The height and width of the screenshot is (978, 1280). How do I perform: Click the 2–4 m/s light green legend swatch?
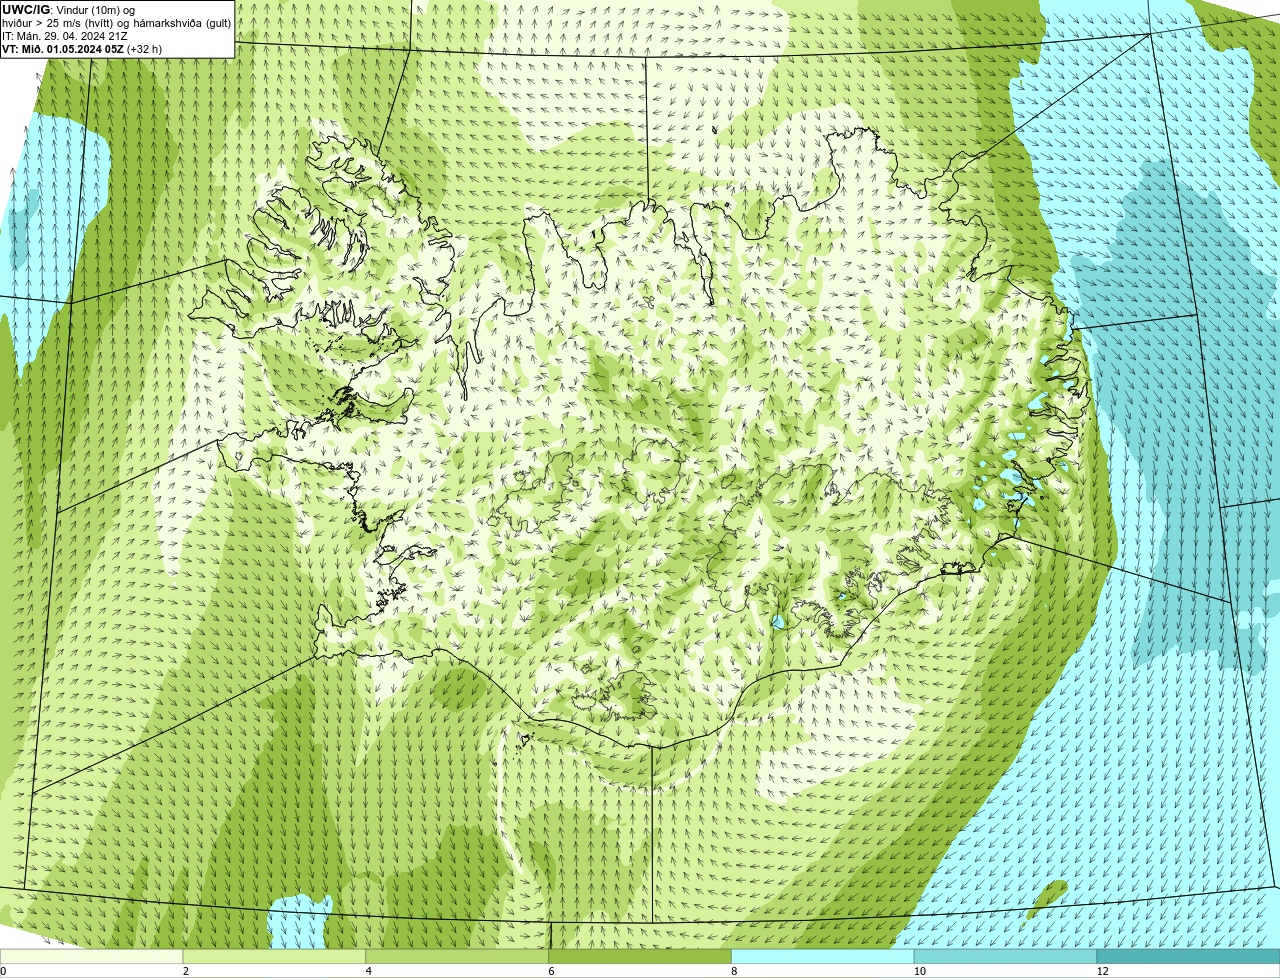(x=274, y=956)
